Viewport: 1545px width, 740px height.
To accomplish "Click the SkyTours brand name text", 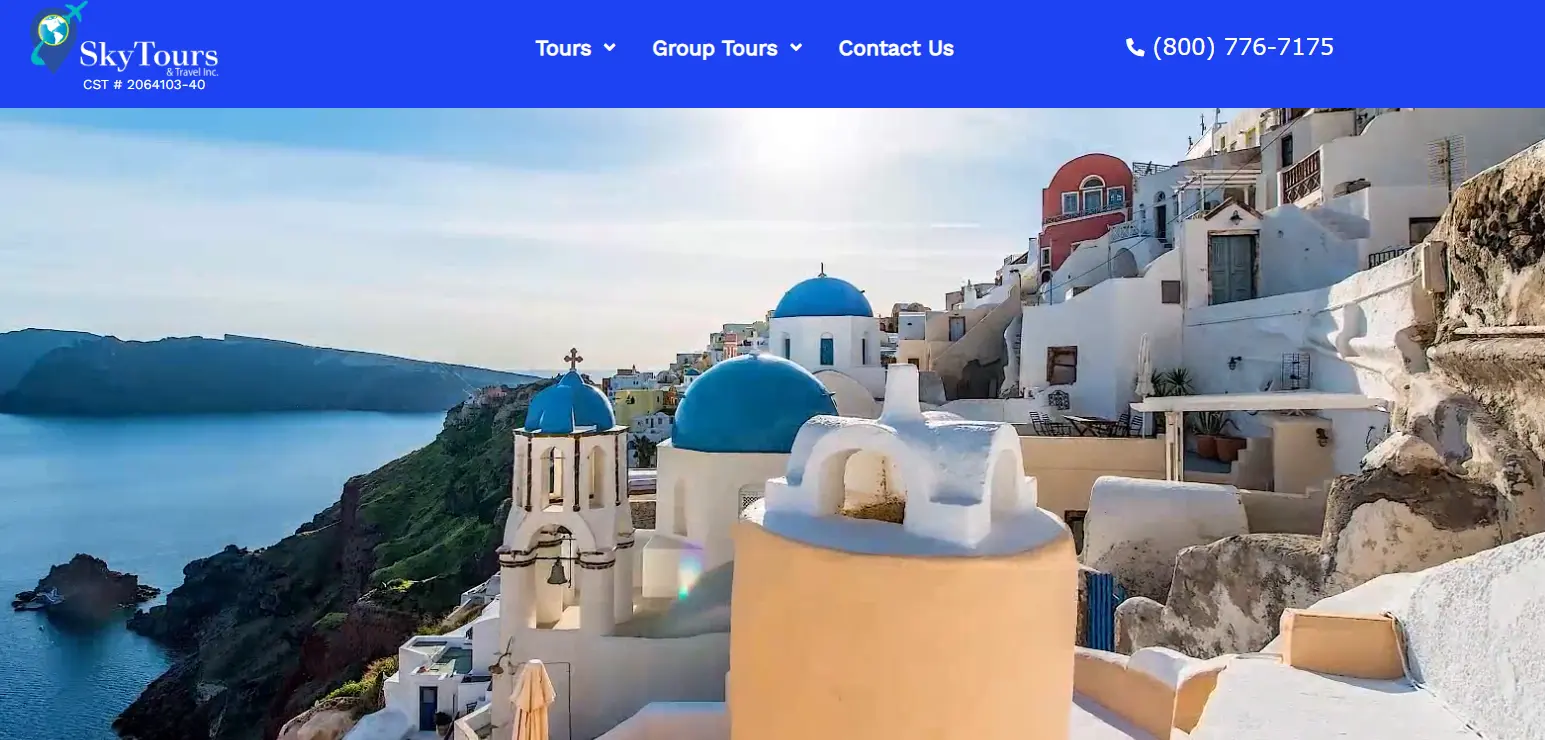I will coord(149,57).
